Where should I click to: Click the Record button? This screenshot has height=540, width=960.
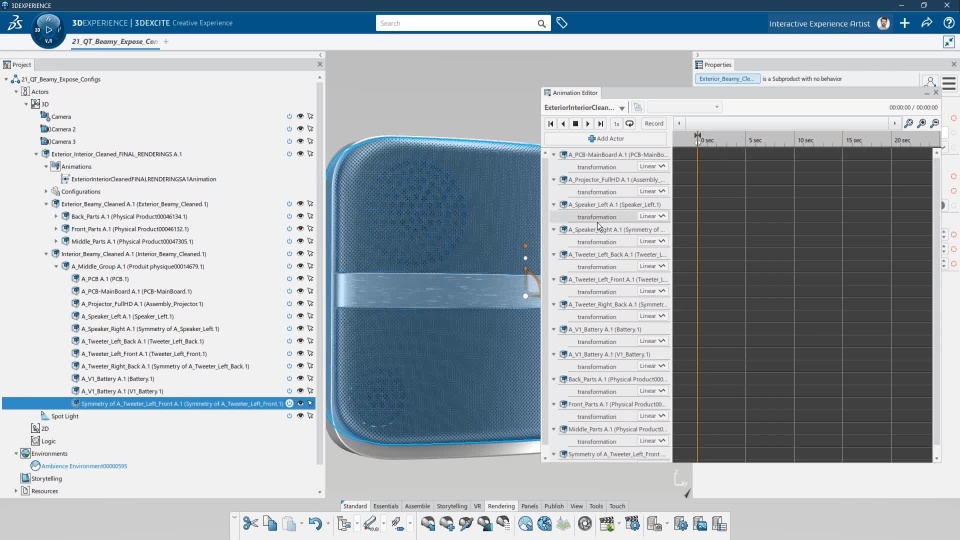(653, 124)
